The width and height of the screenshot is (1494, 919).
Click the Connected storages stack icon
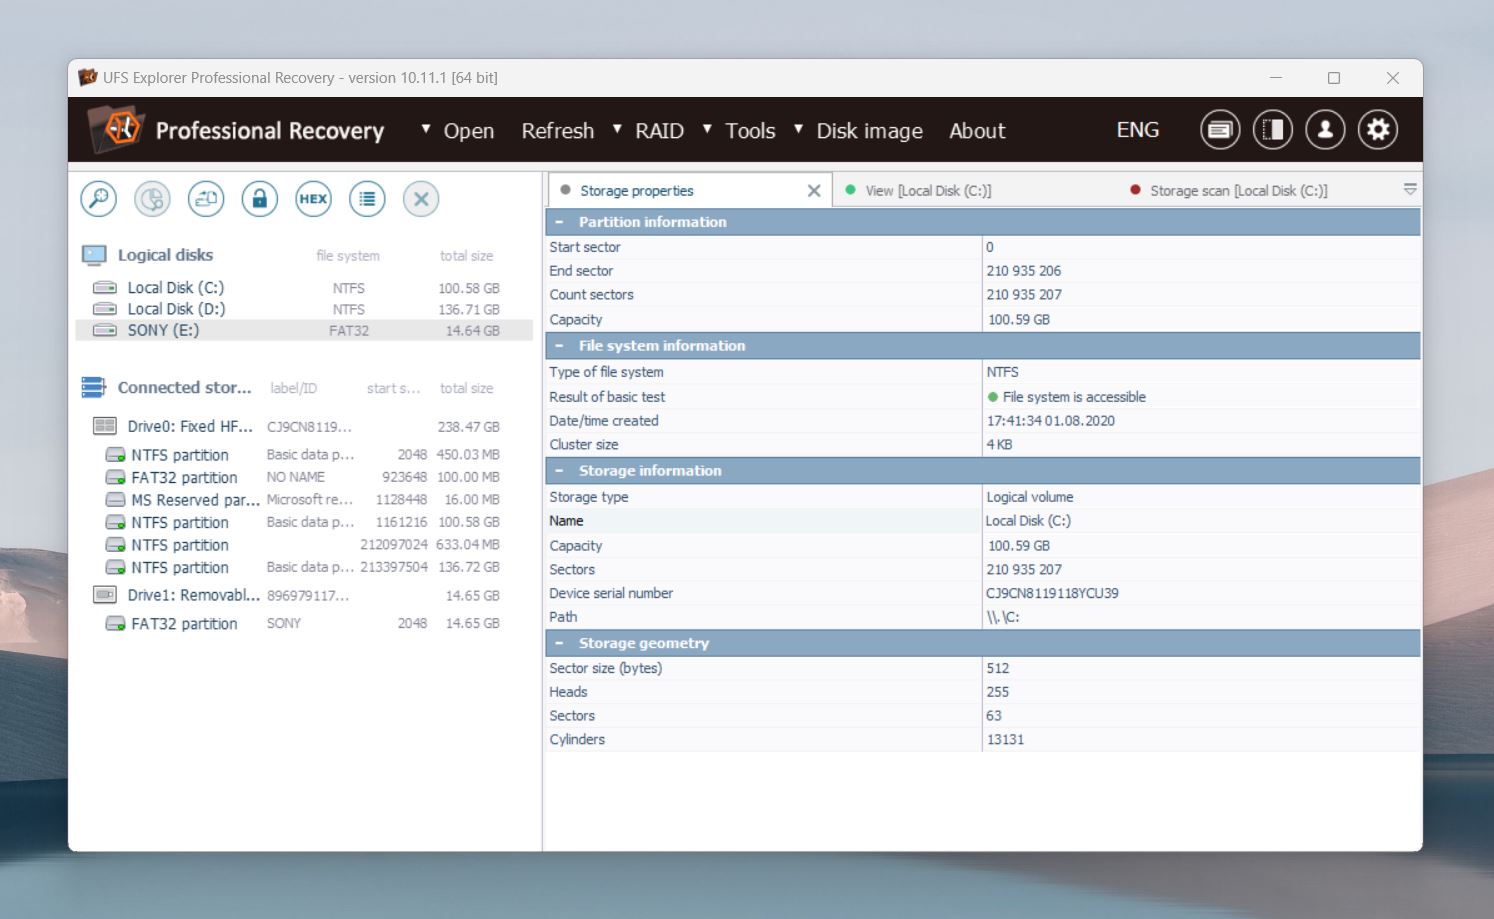(x=94, y=387)
